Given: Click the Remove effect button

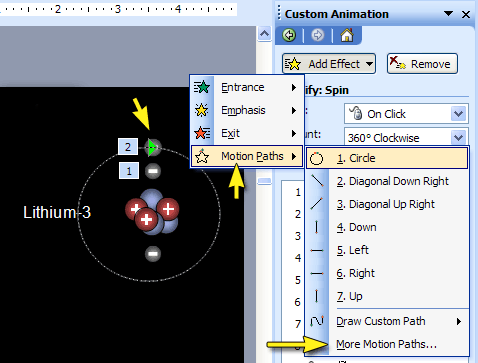Looking at the screenshot, I should click(x=422, y=64).
